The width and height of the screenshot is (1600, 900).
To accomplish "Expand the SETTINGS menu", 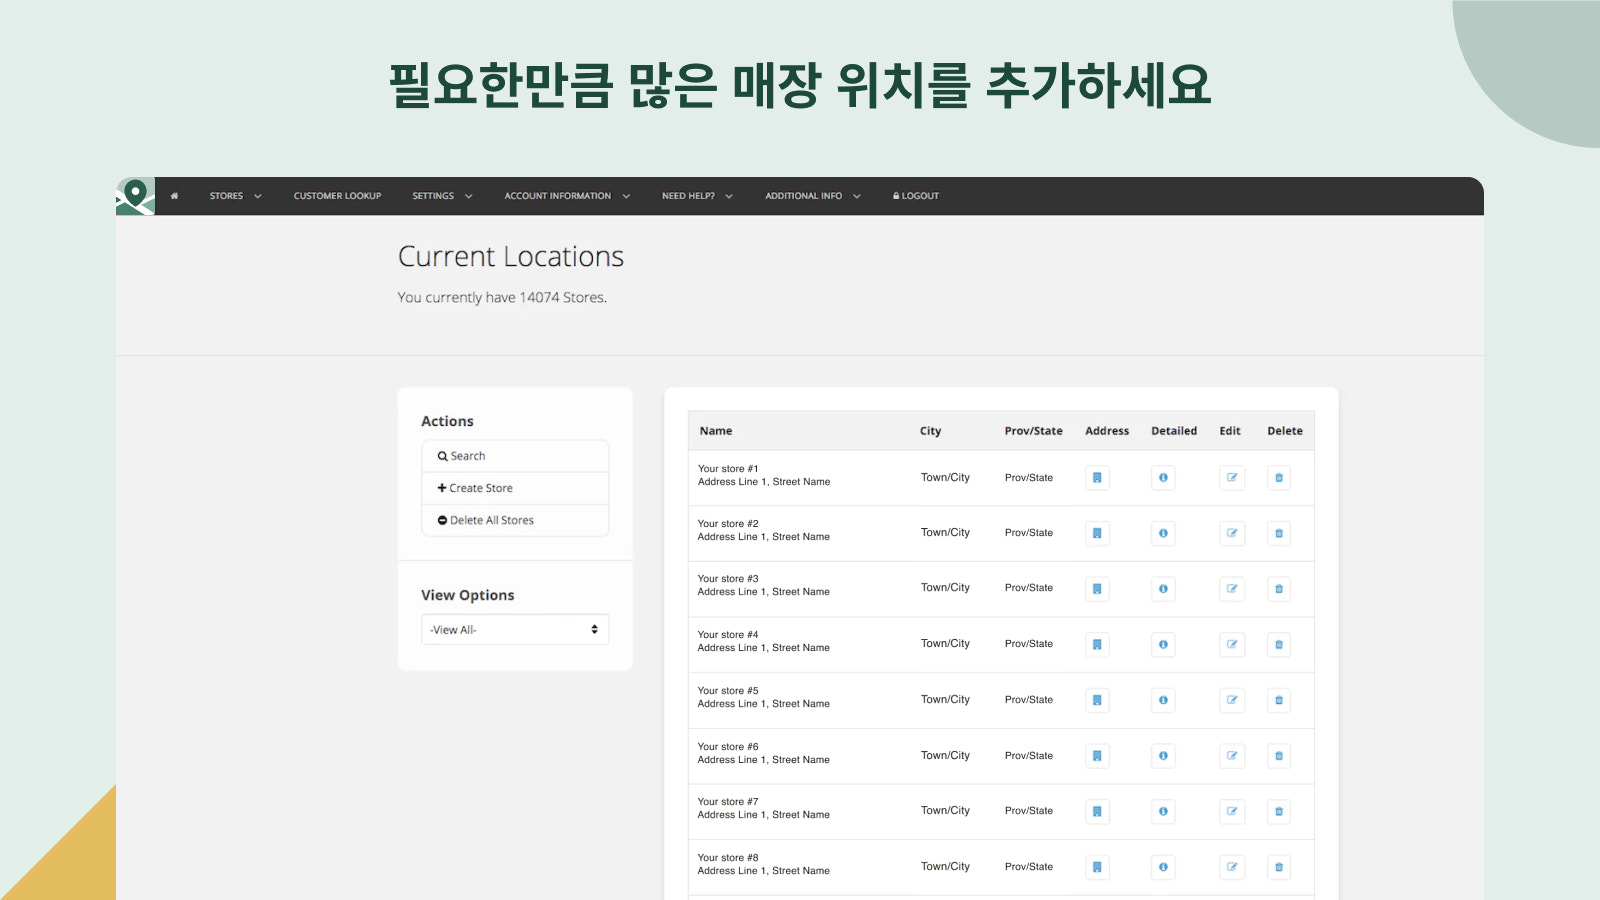I will pyautogui.click(x=442, y=196).
